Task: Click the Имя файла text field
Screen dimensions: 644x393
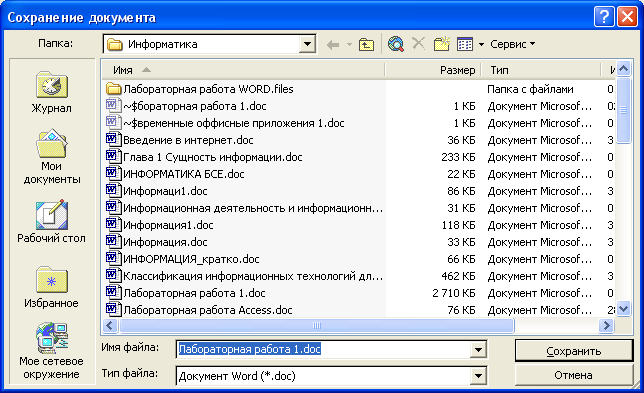Action: click(324, 349)
